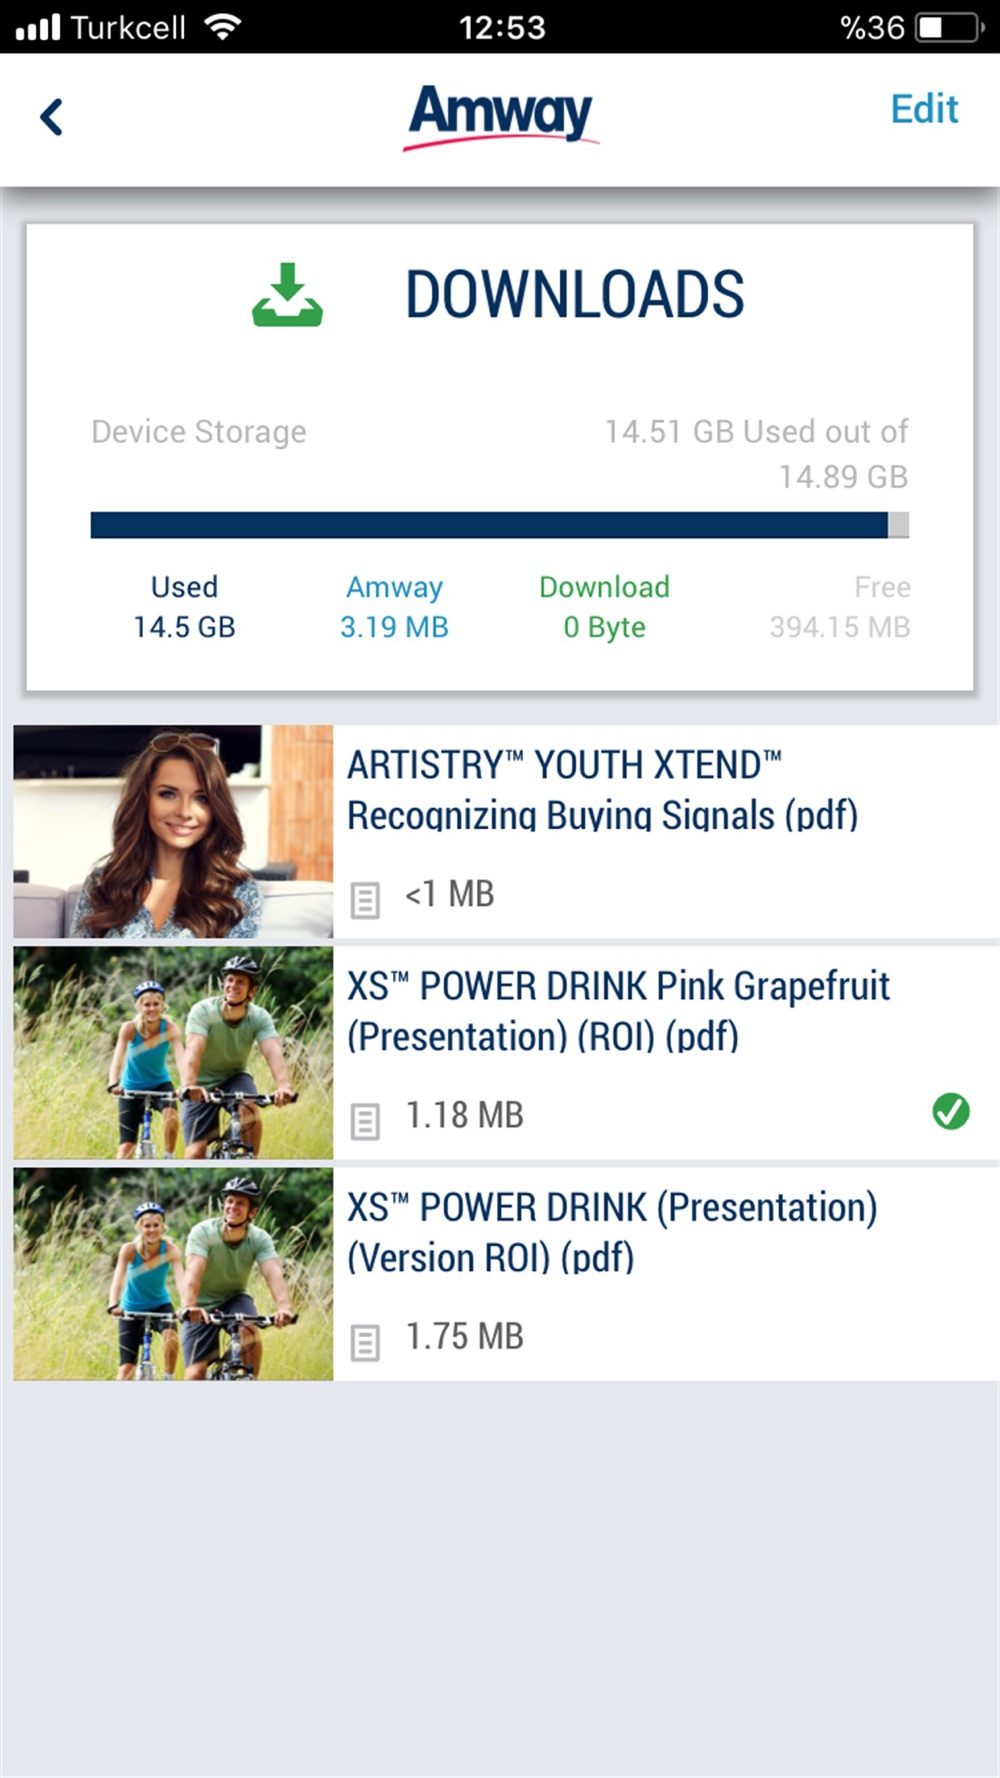Screen dimensions: 1000x1778
Task: Tap document icon beside 1.18 MB
Action: pos(365,1121)
